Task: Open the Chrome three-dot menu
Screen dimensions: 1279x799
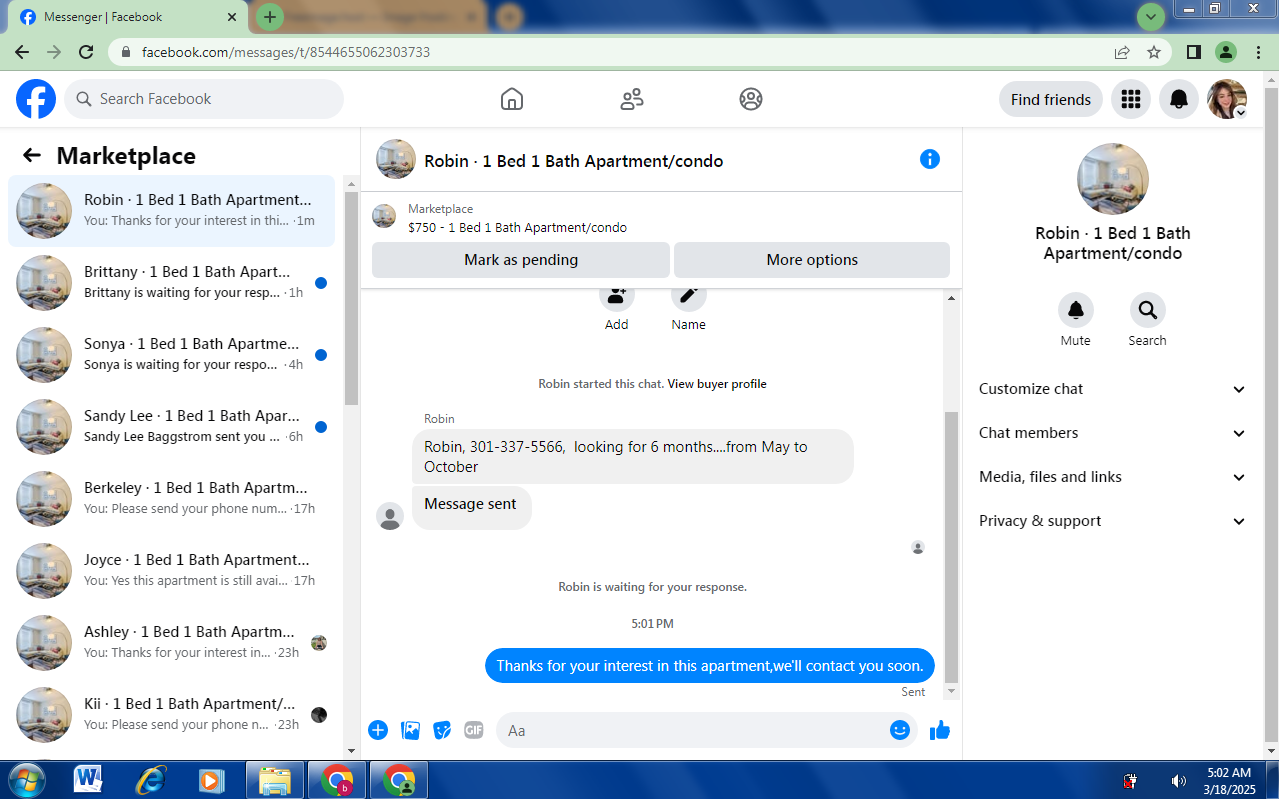Action: 1259,52
